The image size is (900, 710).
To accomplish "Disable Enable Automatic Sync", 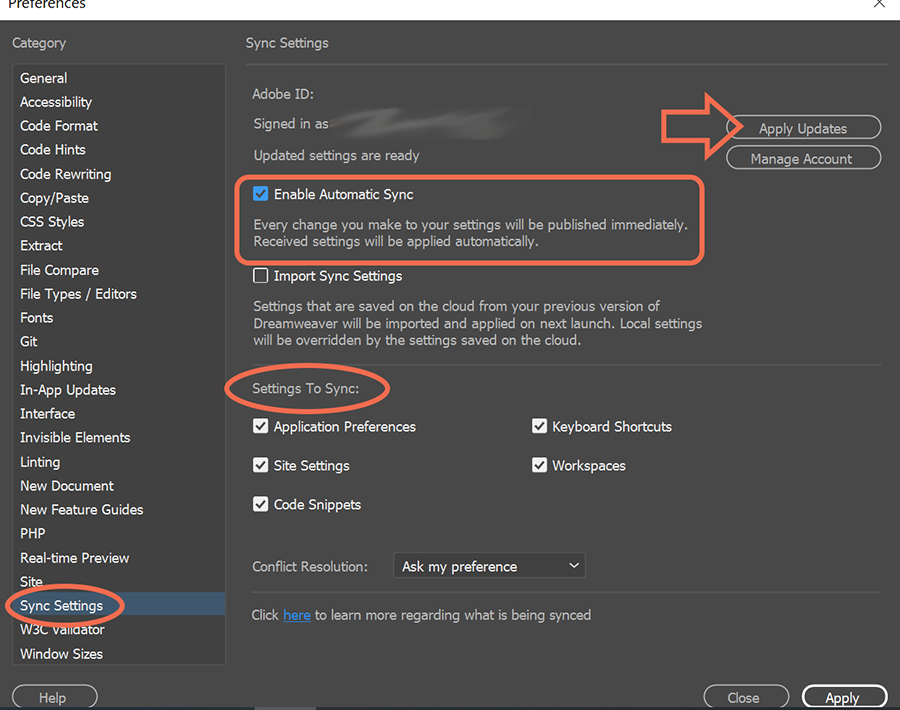I will tap(261, 194).
